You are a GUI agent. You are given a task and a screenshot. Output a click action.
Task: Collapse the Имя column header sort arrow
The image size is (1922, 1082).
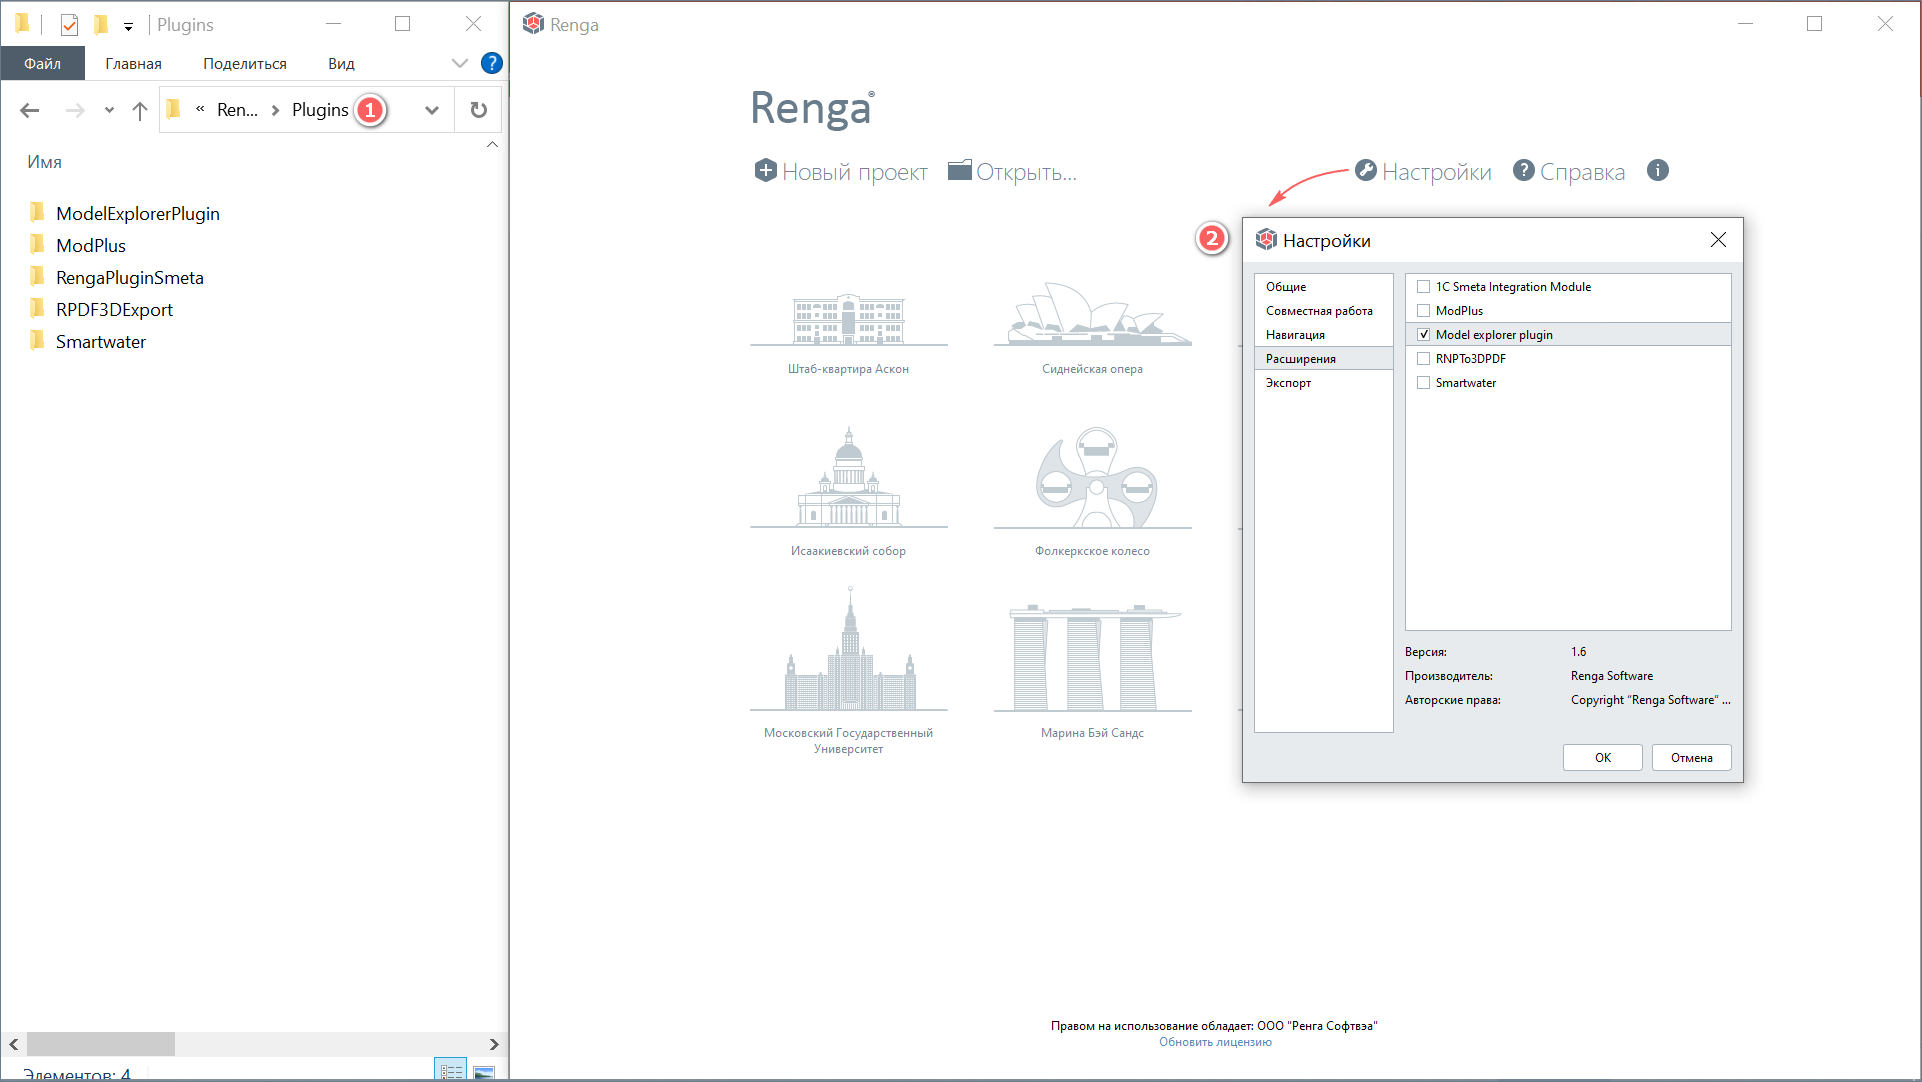click(492, 145)
